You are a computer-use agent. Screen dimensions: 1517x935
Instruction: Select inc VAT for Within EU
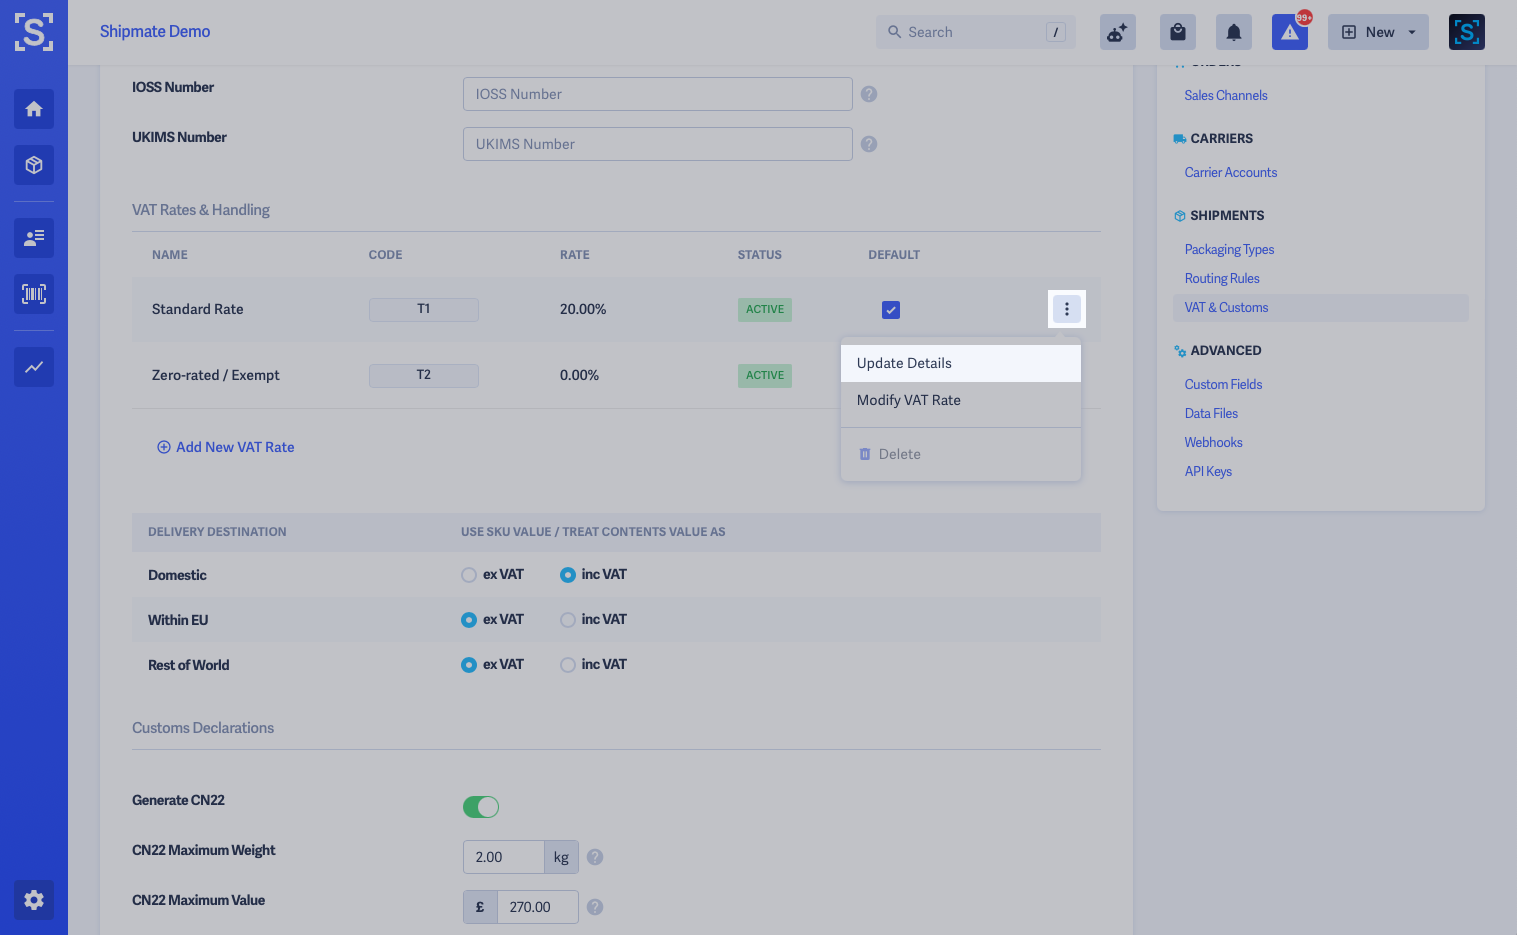point(568,620)
